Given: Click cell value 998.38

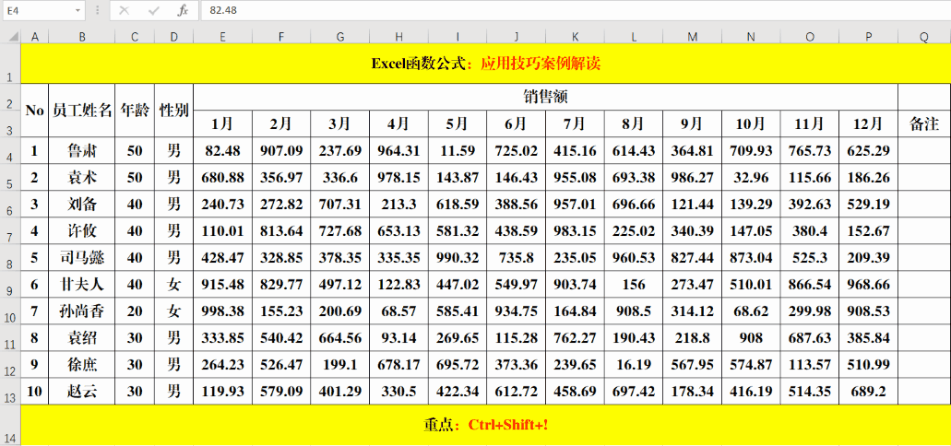Looking at the screenshot, I should pos(223,311).
